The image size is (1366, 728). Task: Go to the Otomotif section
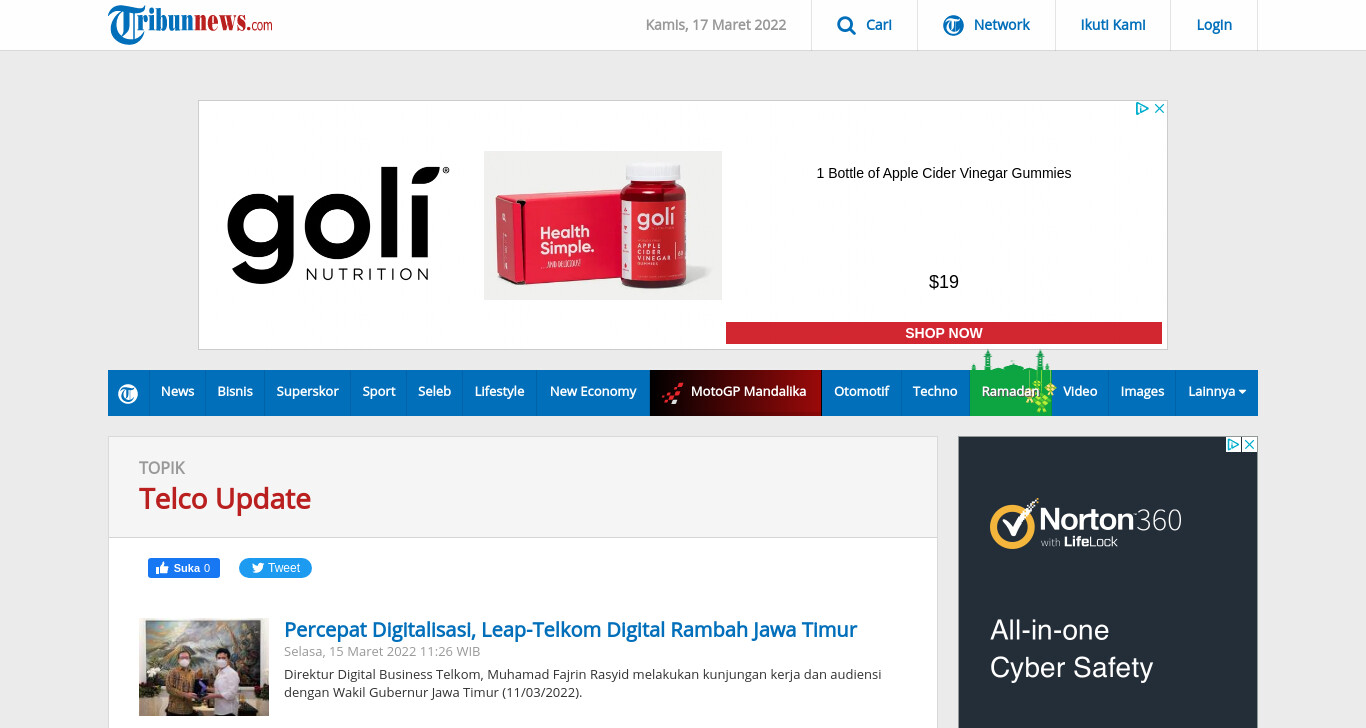point(861,392)
